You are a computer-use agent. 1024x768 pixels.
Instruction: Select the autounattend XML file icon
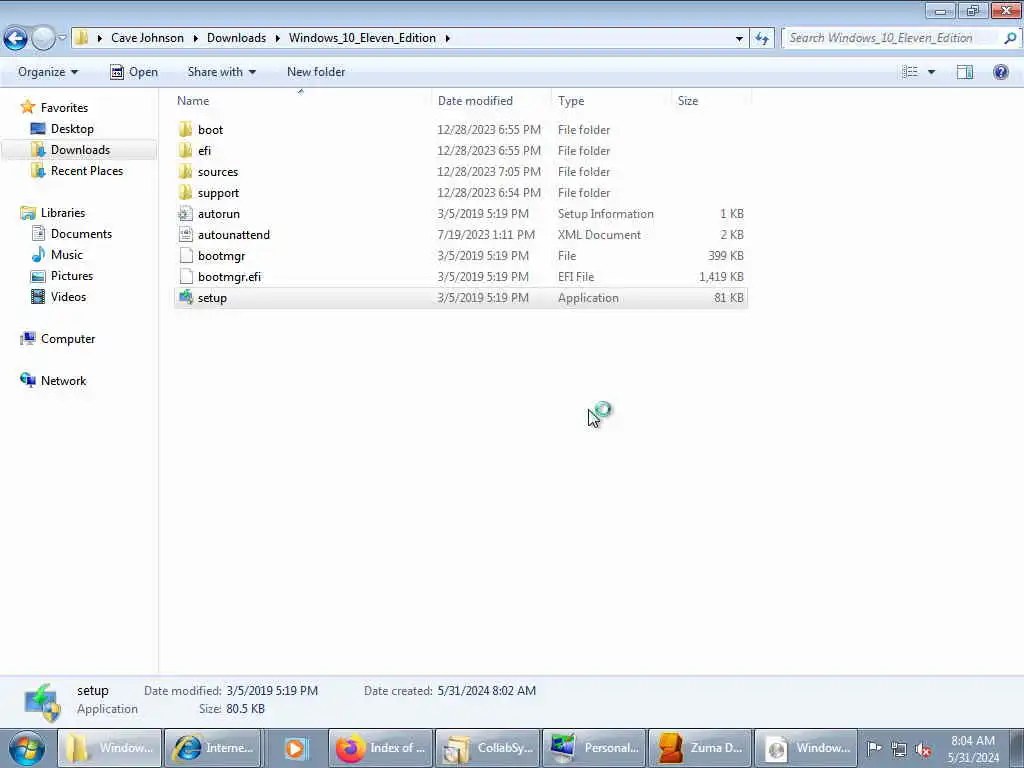185,234
